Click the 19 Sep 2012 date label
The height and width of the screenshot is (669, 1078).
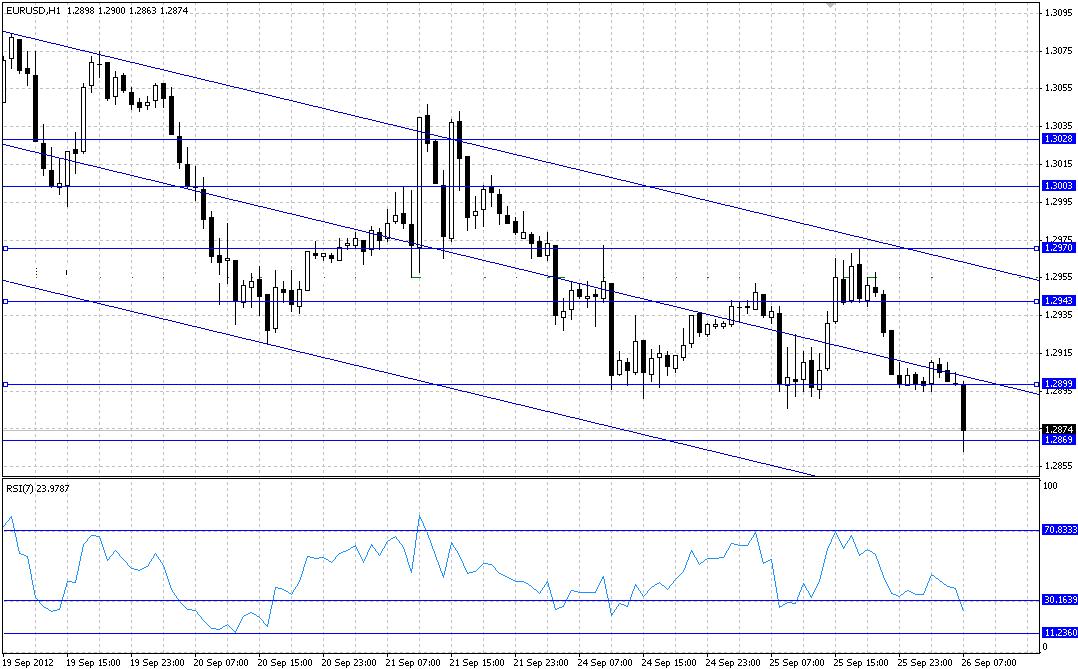pyautogui.click(x=26, y=662)
